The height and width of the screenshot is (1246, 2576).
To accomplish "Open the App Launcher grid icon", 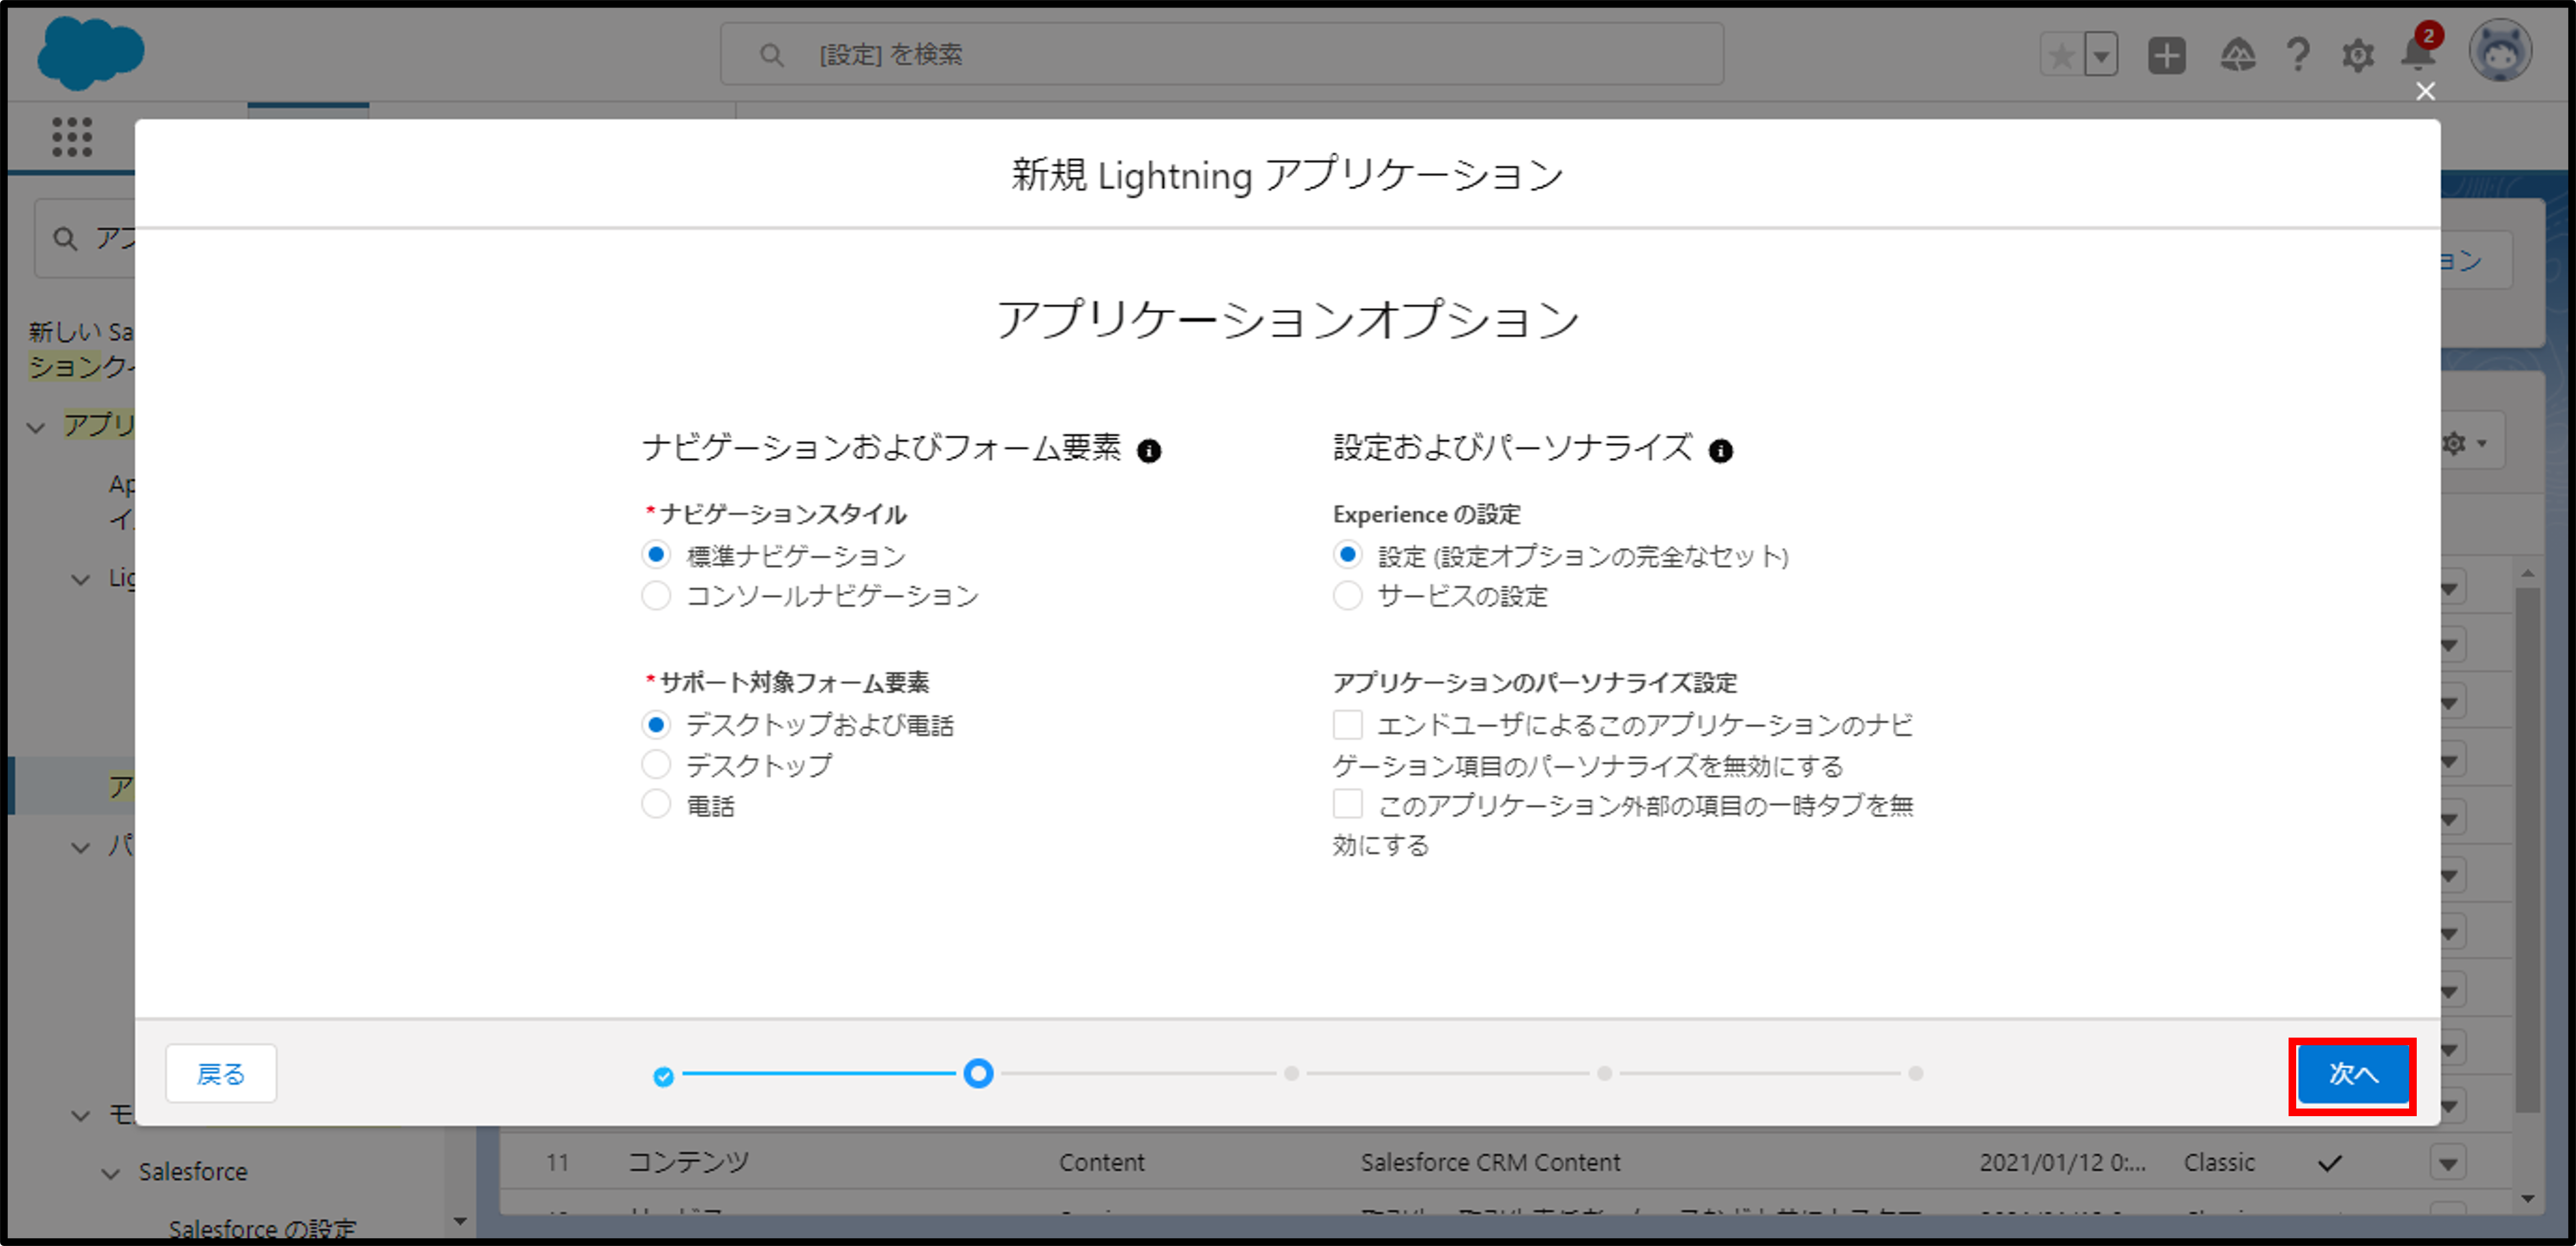I will 72,137.
